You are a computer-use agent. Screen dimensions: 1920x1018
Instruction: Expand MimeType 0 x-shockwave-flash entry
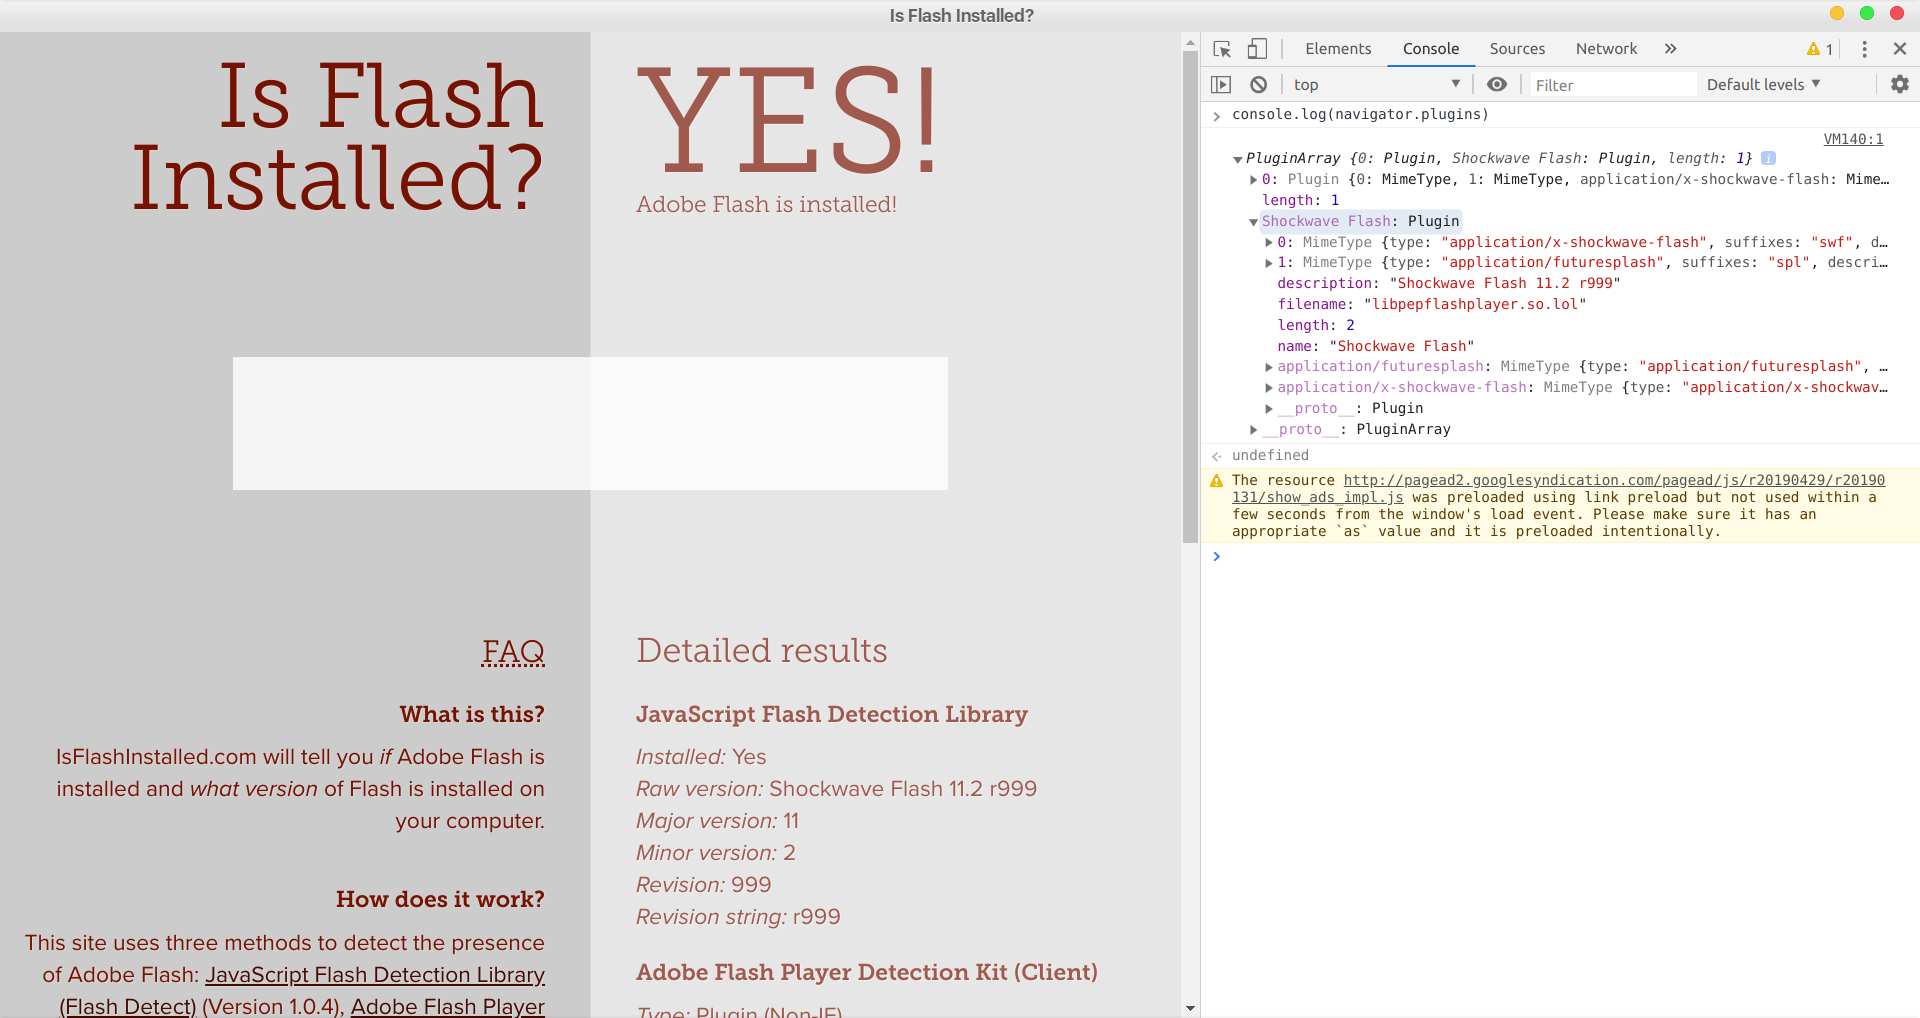1269,243
